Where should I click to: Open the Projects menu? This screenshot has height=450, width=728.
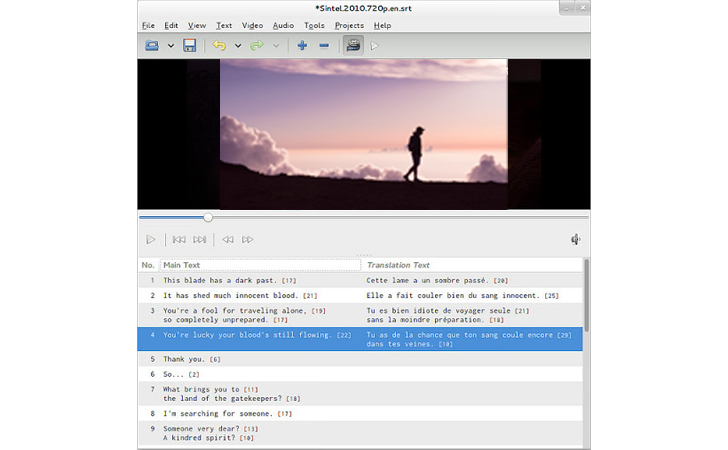[x=349, y=26]
